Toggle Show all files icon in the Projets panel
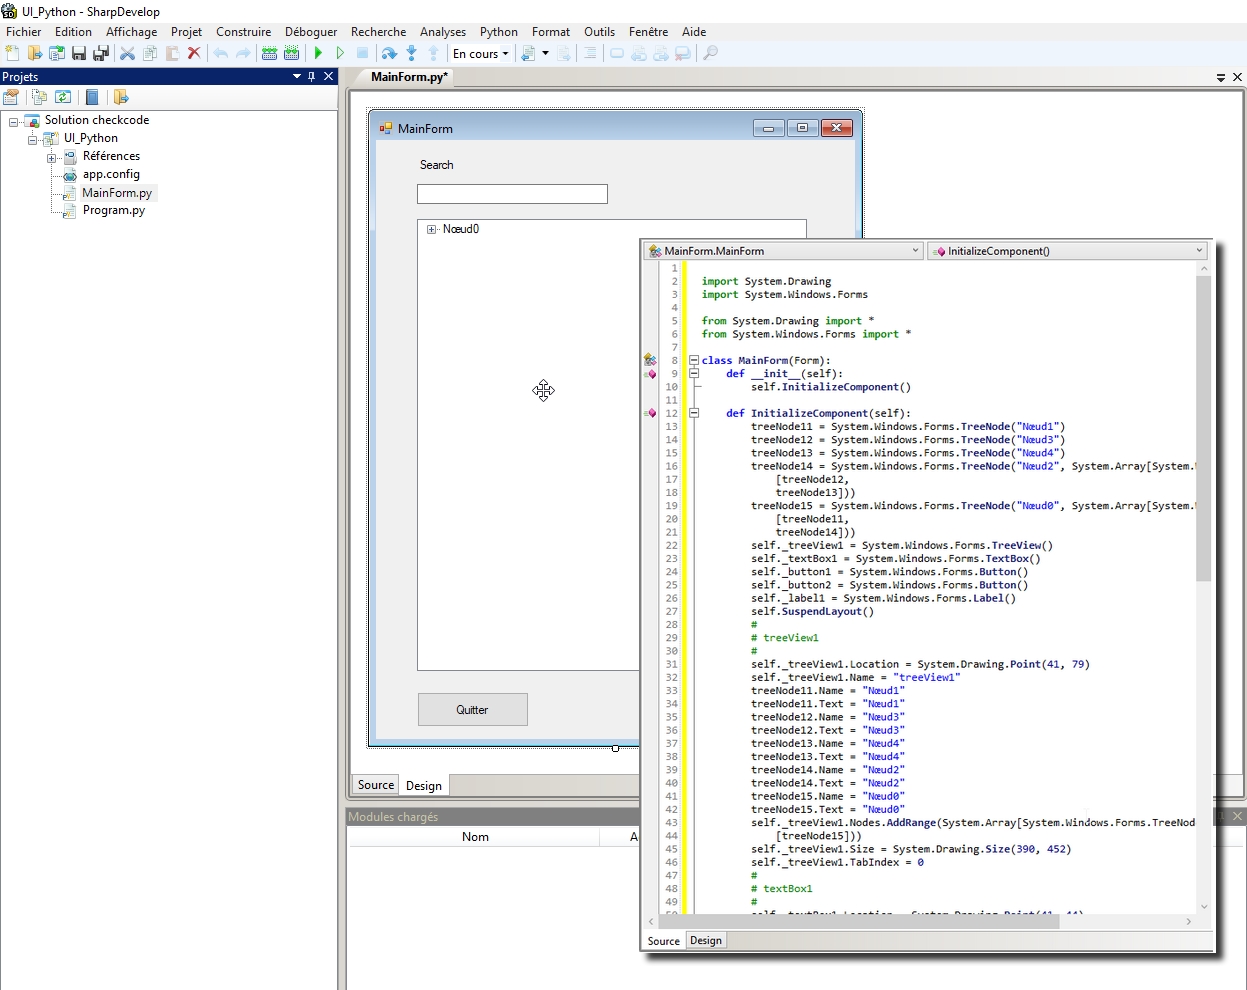 coord(39,97)
